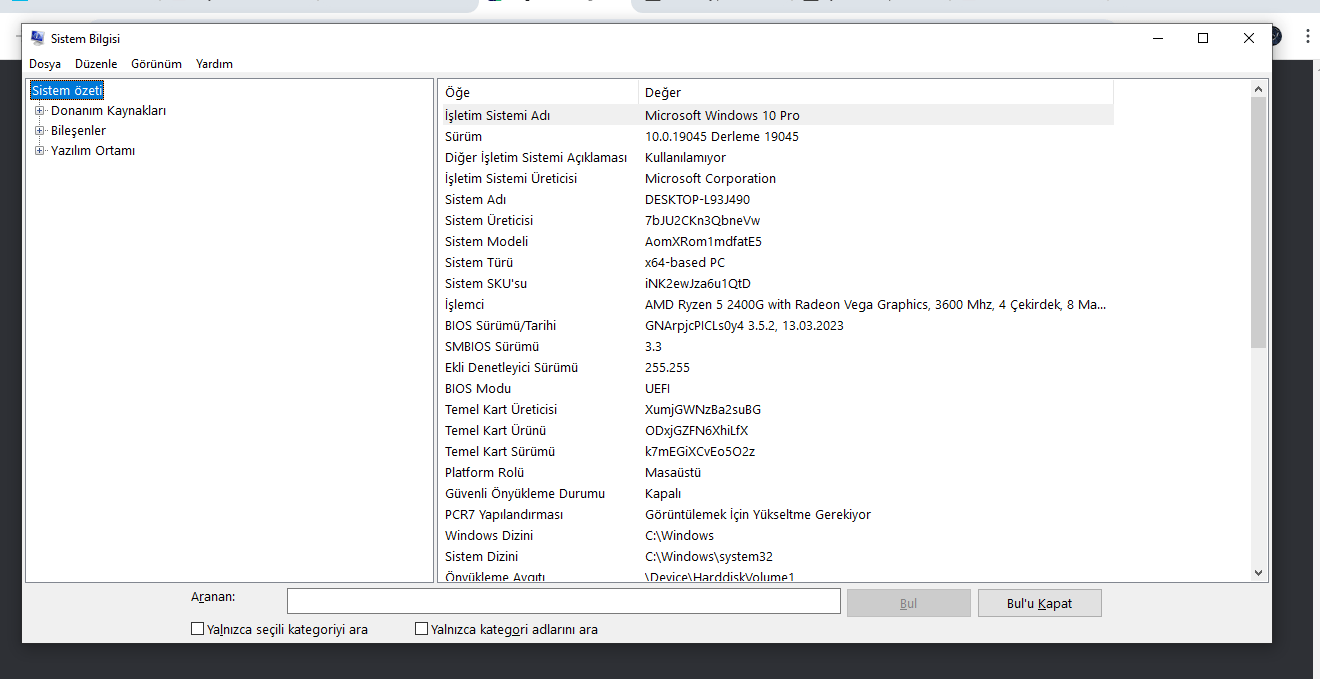This screenshot has height=679, width=1320.
Task: Expand Donanım Kaynakları tree node
Action: point(40,110)
